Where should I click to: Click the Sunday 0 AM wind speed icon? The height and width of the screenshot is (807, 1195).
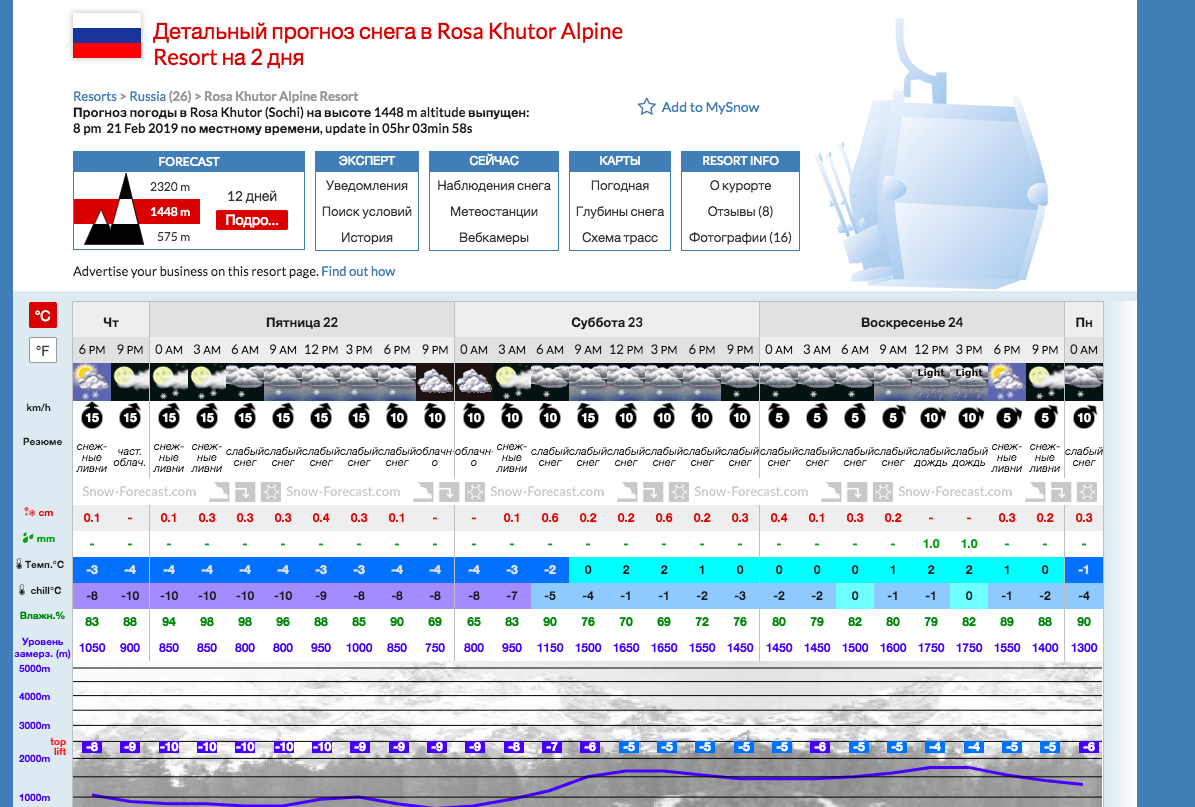(779, 417)
